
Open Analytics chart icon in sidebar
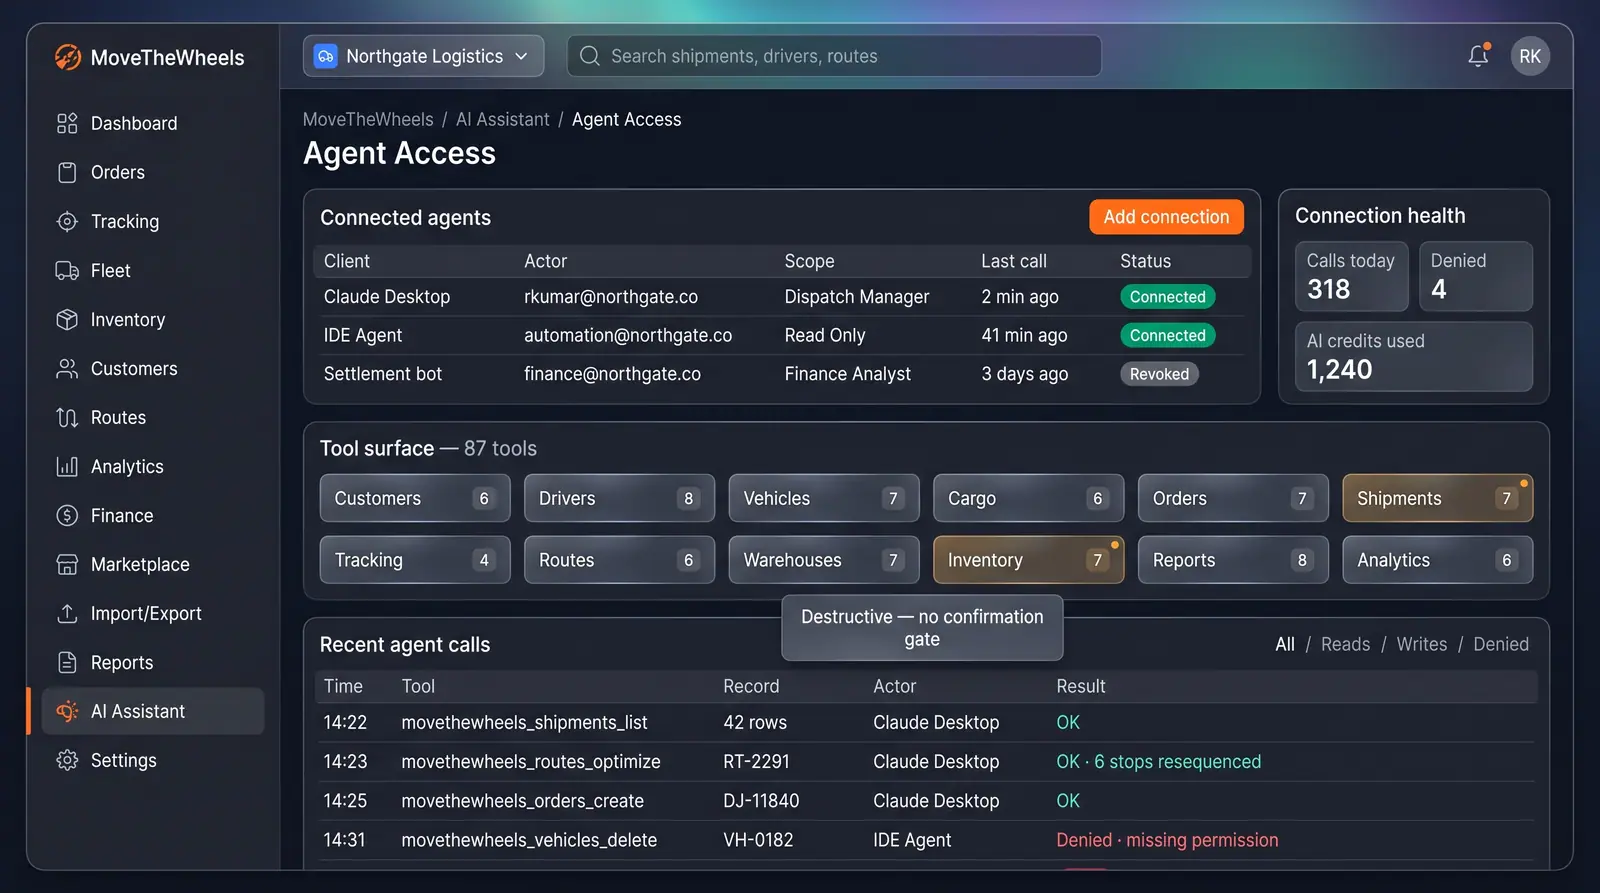coord(67,466)
